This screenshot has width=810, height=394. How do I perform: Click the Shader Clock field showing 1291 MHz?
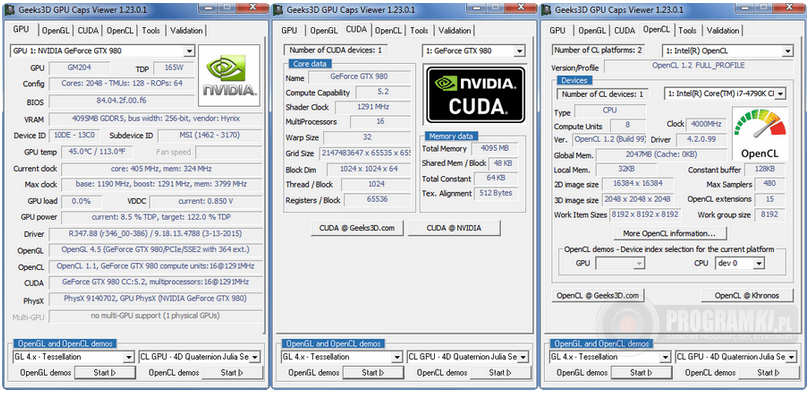[x=373, y=107]
